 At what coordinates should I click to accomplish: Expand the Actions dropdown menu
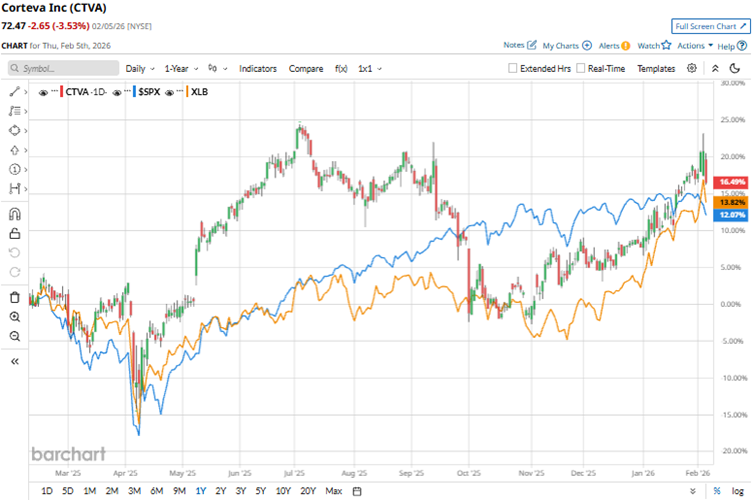695,45
